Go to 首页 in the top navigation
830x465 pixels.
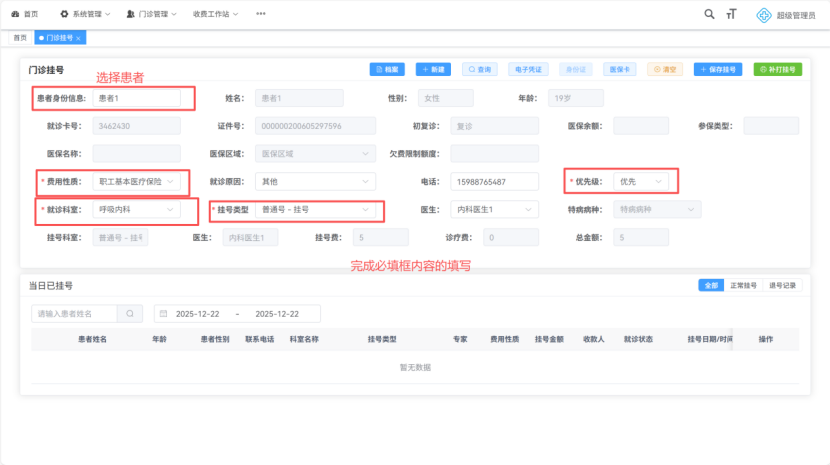click(25, 14)
